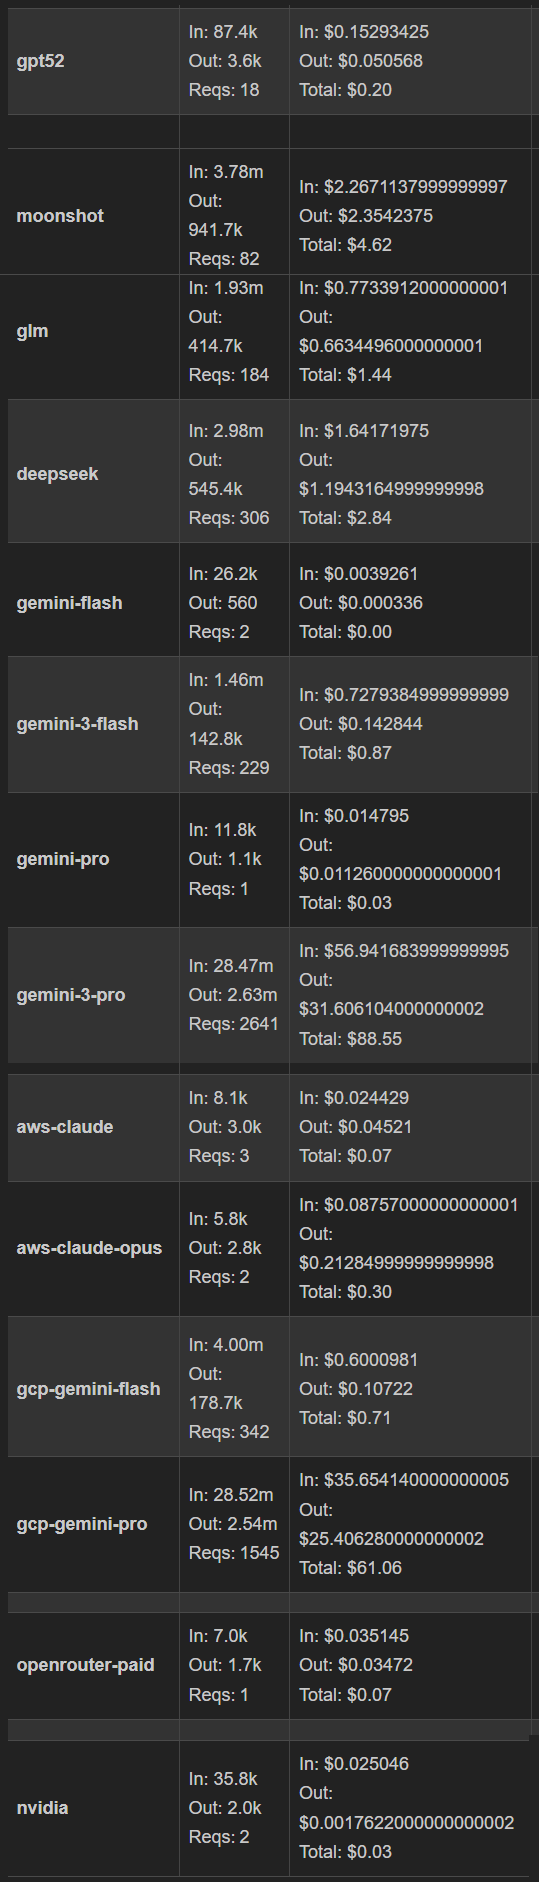Select the openrouter-paid row label
The height and width of the screenshot is (1882, 539).
click(85, 1665)
